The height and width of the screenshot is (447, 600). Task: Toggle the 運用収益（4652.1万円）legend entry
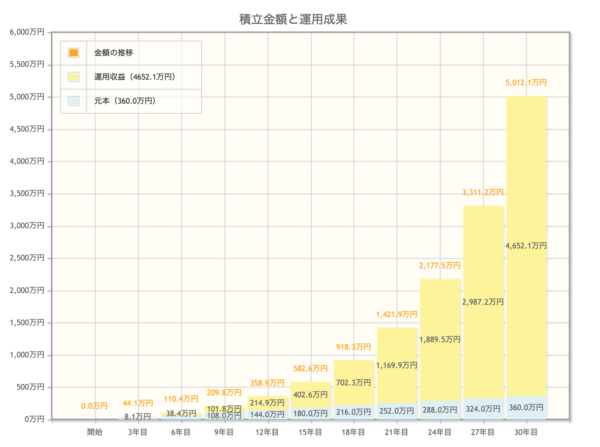point(135,76)
